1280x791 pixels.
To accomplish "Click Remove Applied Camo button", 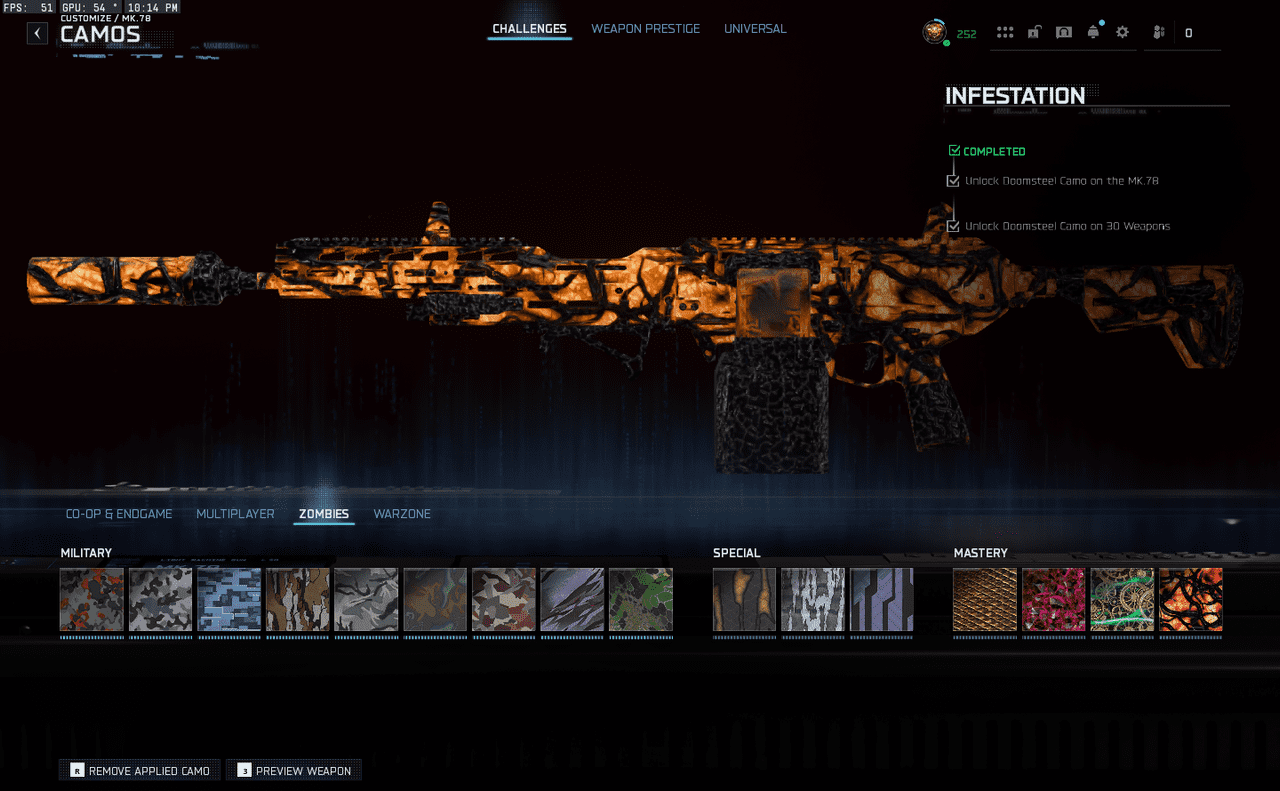I will click(x=140, y=770).
